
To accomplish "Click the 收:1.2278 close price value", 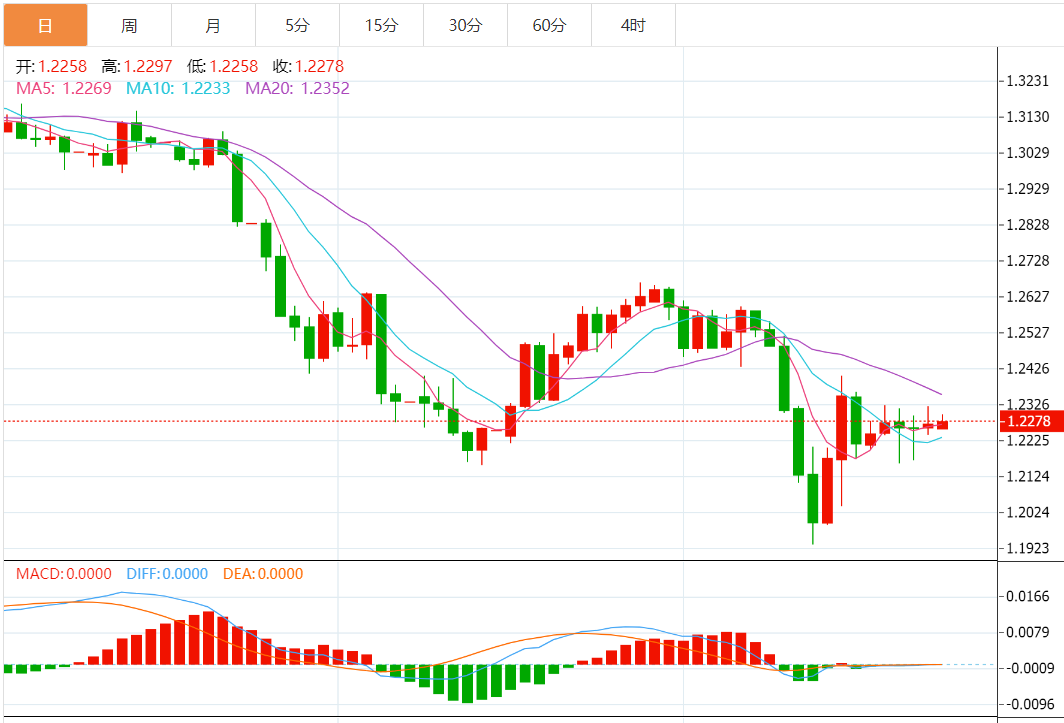I will 309,67.
